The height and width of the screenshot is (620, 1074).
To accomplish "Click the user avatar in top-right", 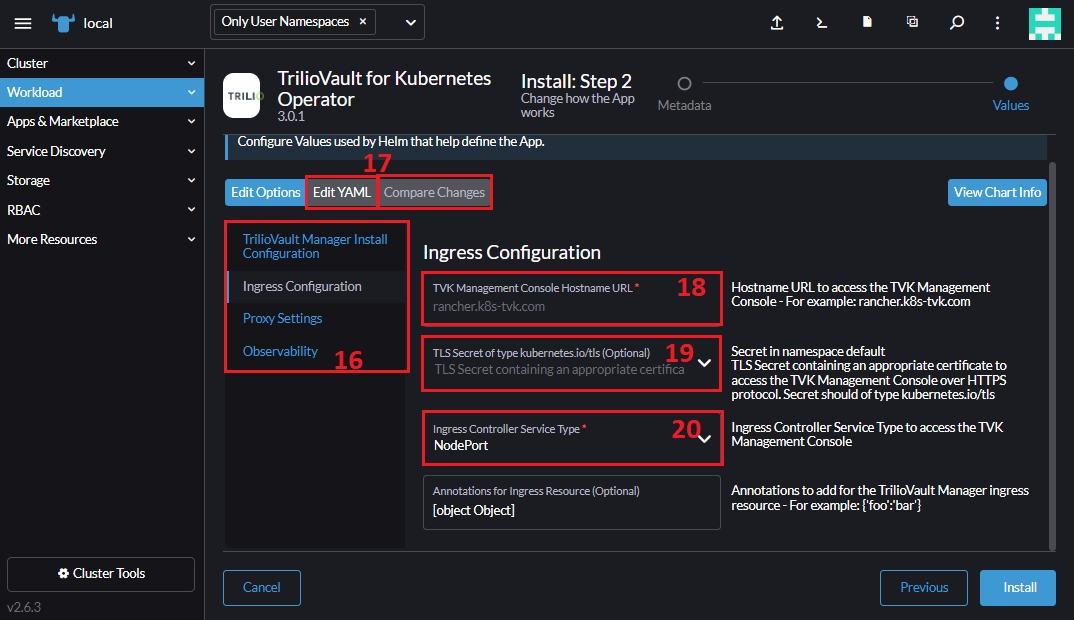I will click(x=1045, y=23).
